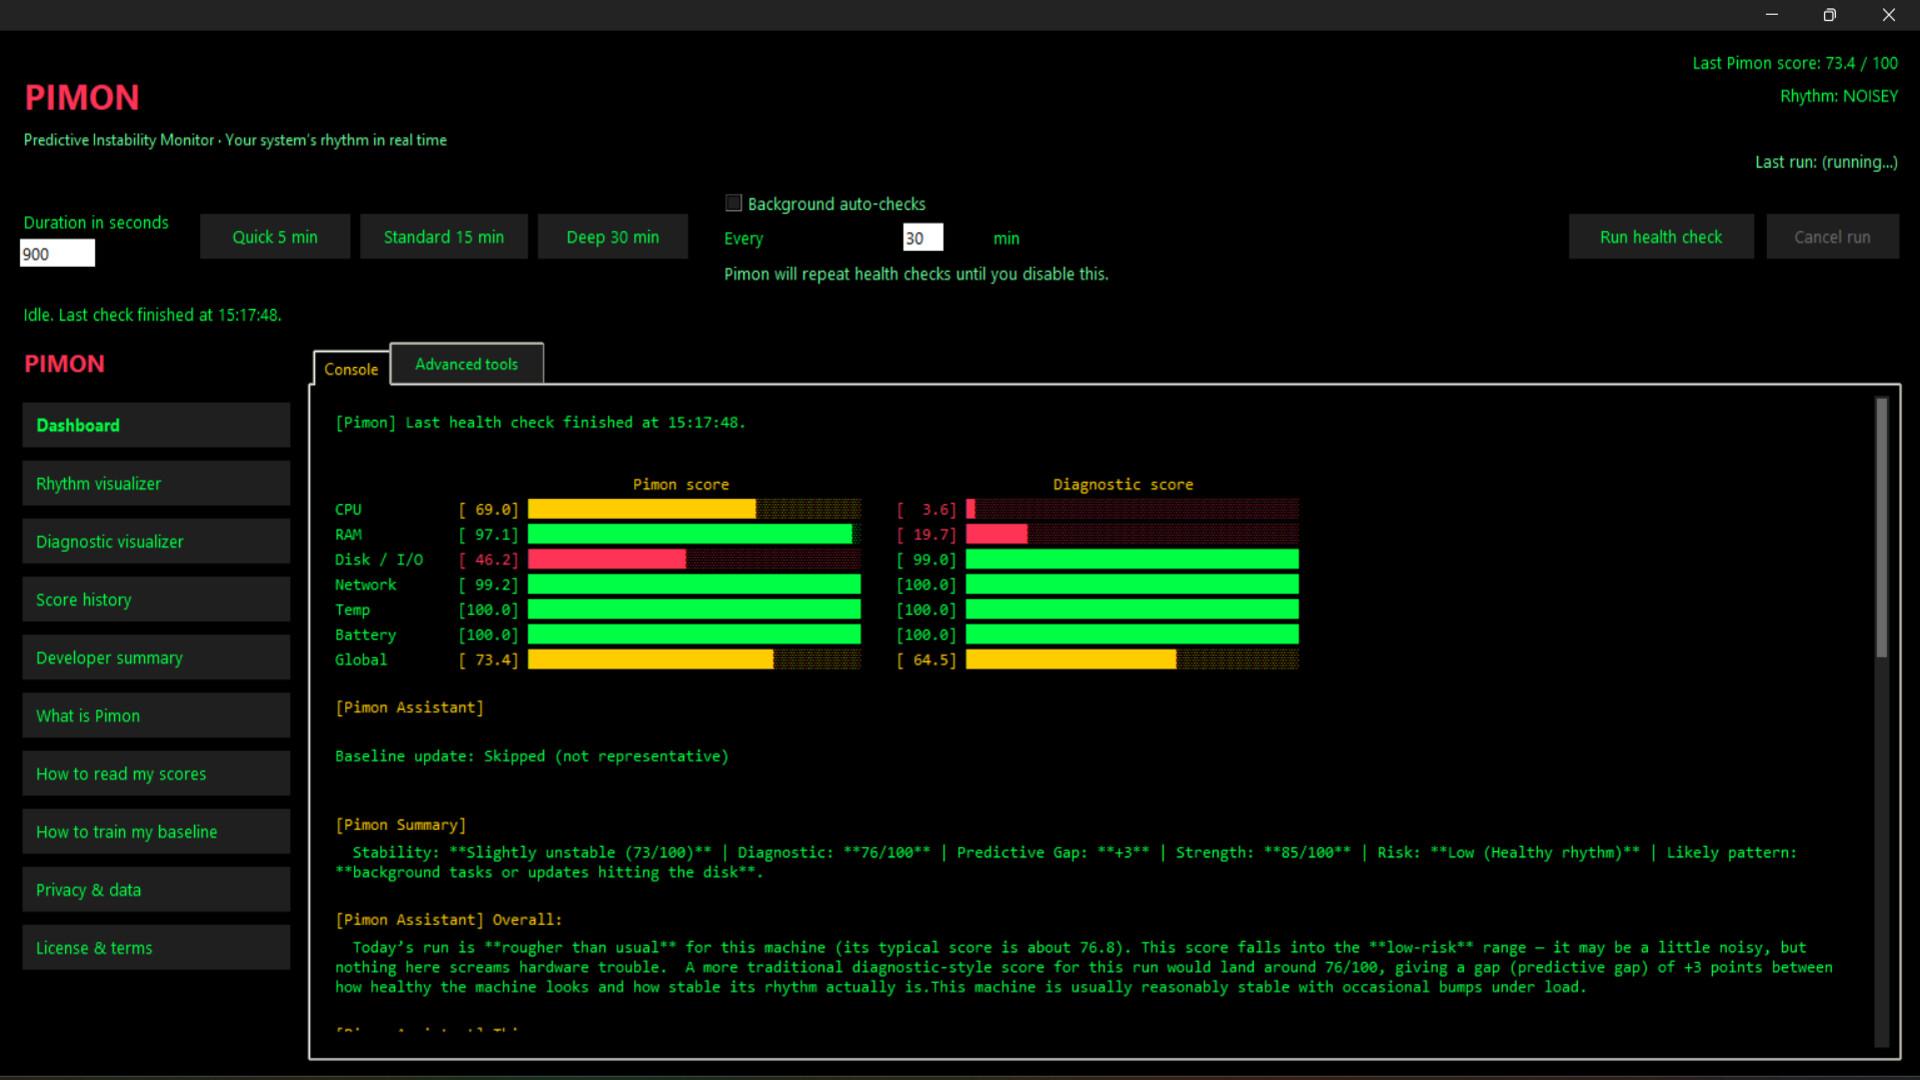Open the Developer summary panel
The width and height of the screenshot is (1920, 1080).
pos(155,657)
